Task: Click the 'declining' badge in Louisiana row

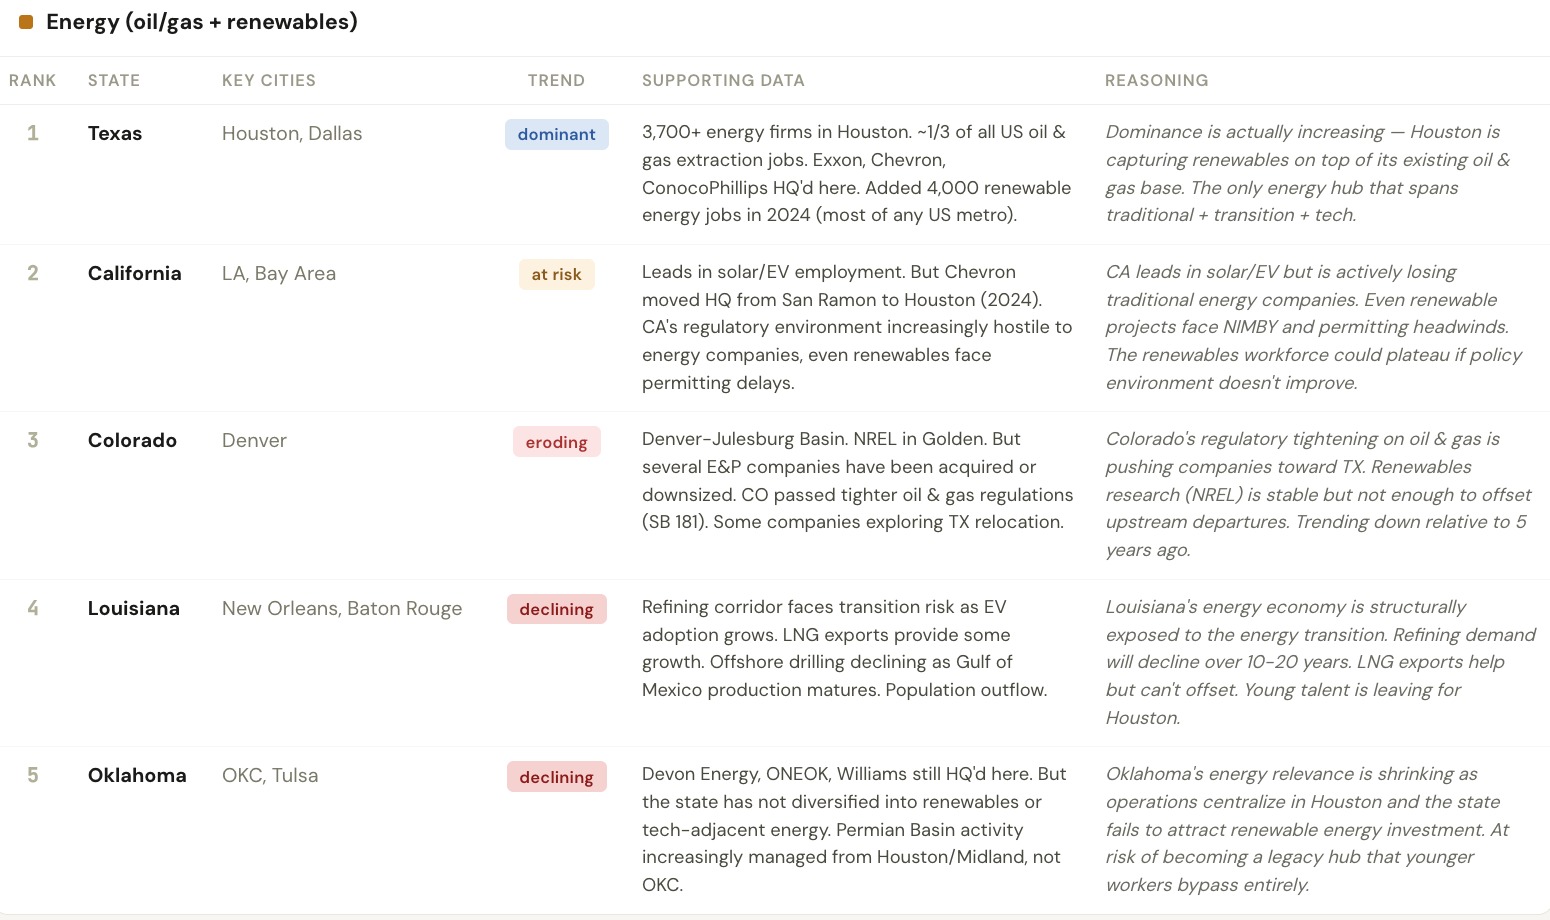Action: (557, 609)
